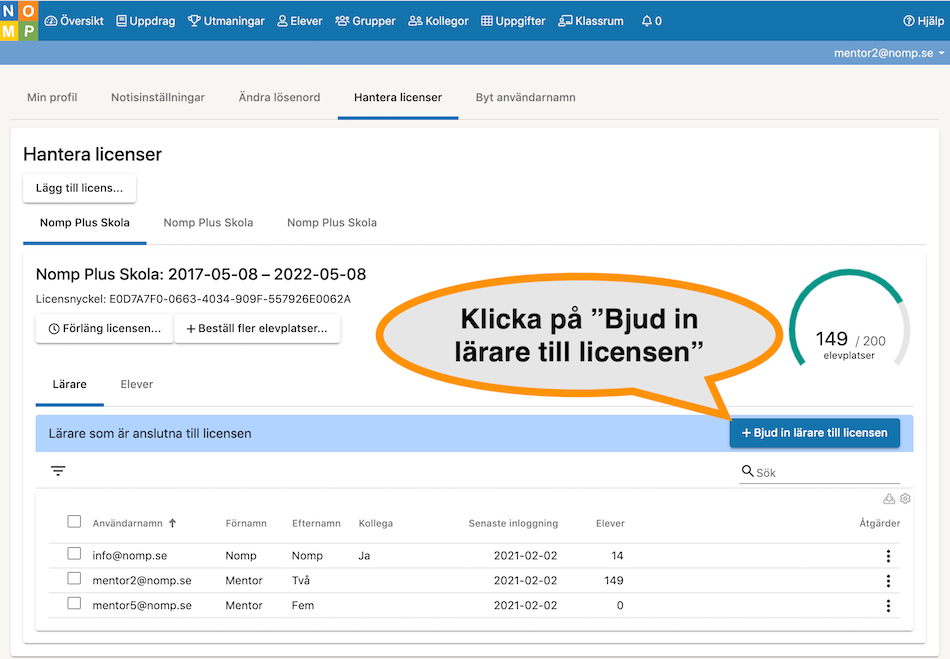Open Uppgifter in the navigation bar
The width and height of the screenshot is (950, 659).
tap(513, 21)
